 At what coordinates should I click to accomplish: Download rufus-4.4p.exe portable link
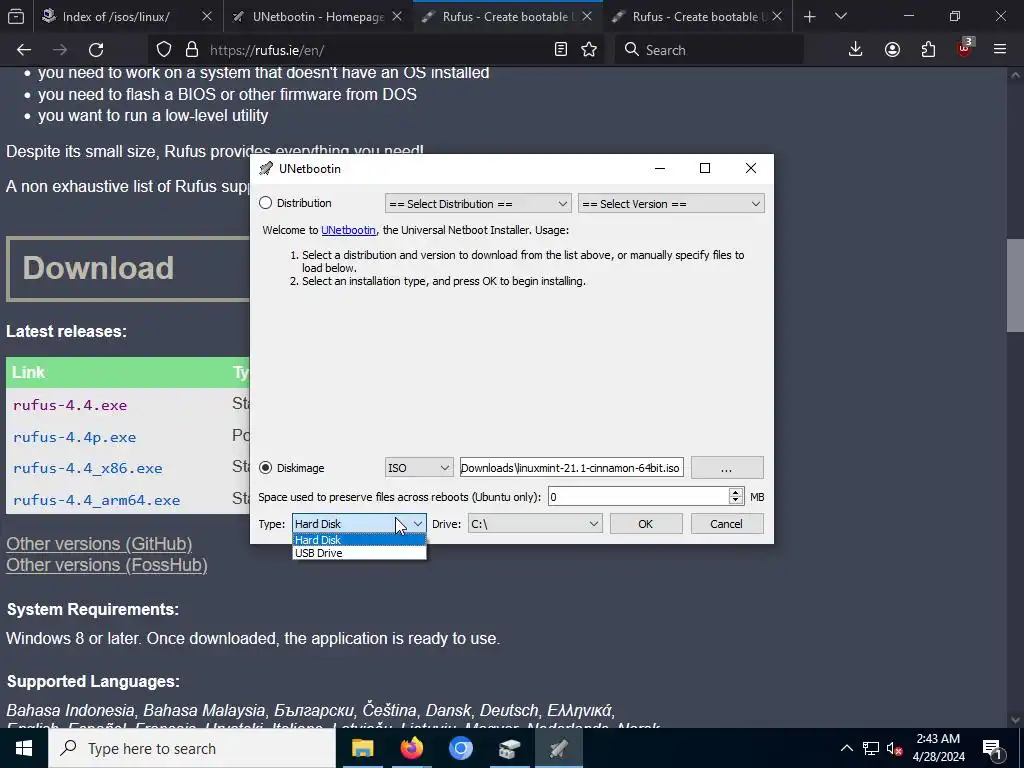coord(74,437)
